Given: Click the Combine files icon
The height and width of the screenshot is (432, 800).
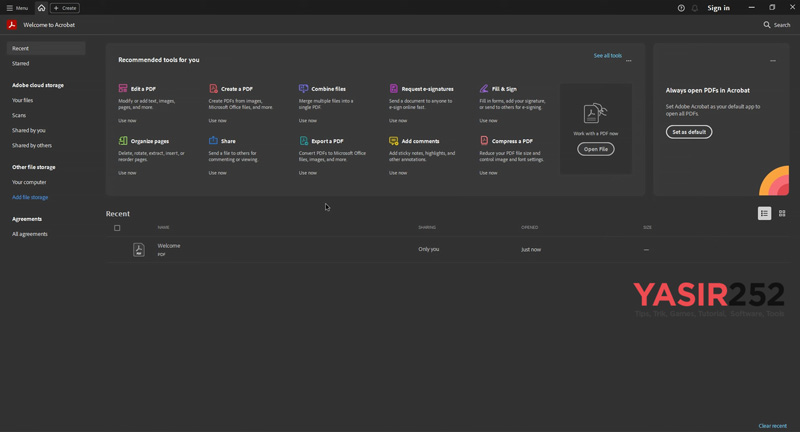Looking at the screenshot, I should pyautogui.click(x=304, y=88).
